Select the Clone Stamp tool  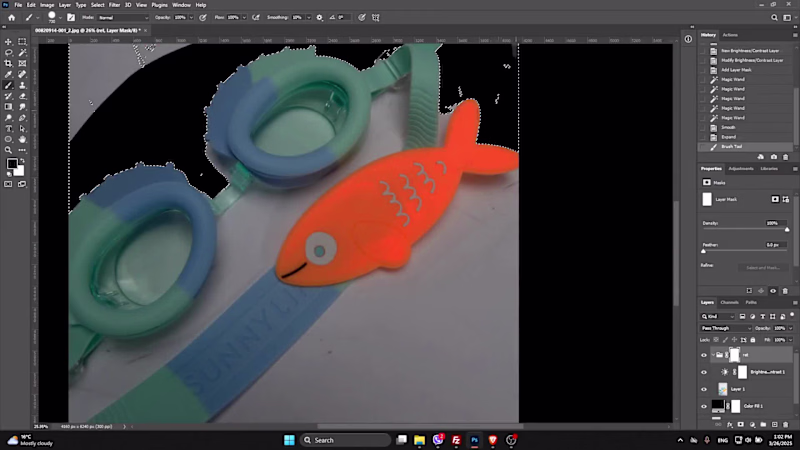click(22, 85)
